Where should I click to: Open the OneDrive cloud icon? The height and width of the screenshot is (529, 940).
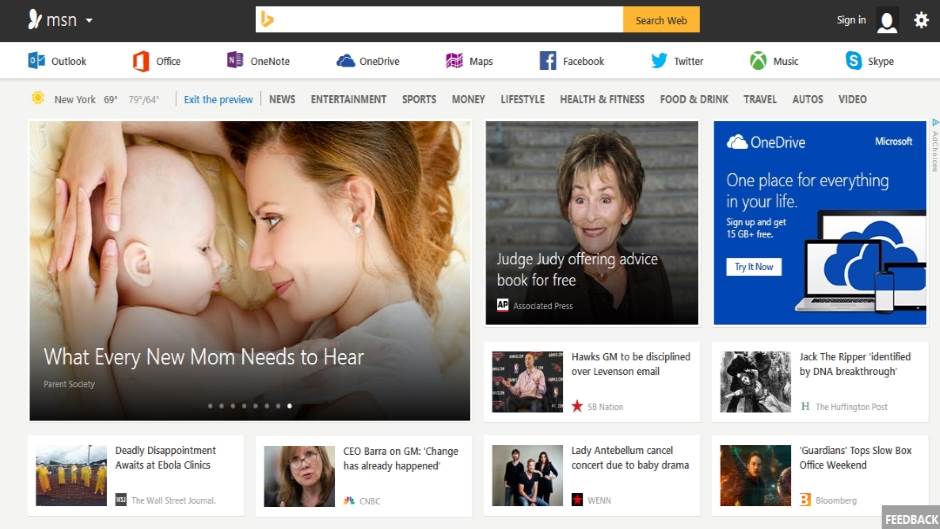(x=346, y=61)
